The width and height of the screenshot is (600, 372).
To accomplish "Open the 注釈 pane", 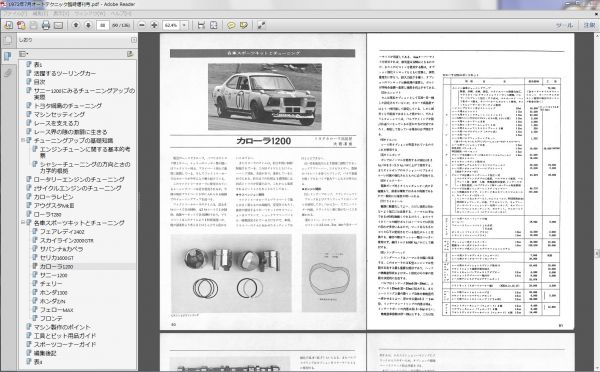I will tap(589, 25).
